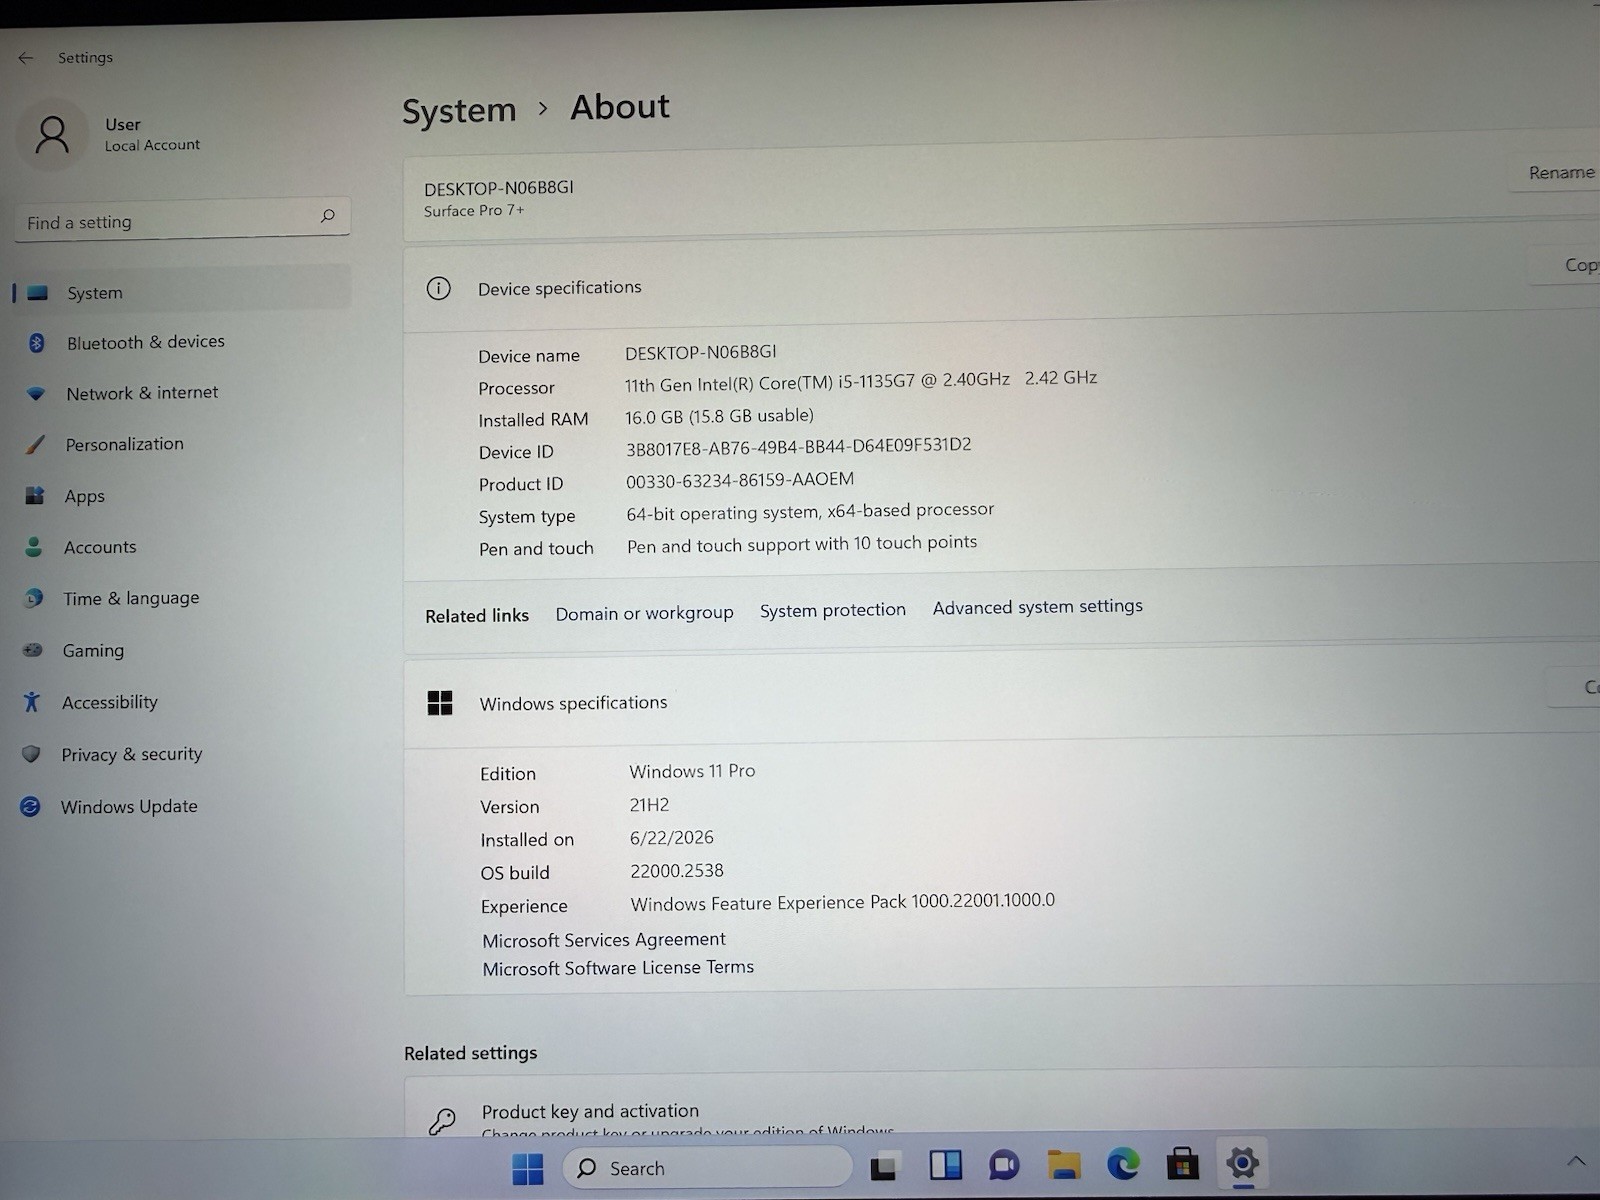Click the Installed on date 6/22/2026
Screen dimensions: 1600x1200
tap(672, 838)
